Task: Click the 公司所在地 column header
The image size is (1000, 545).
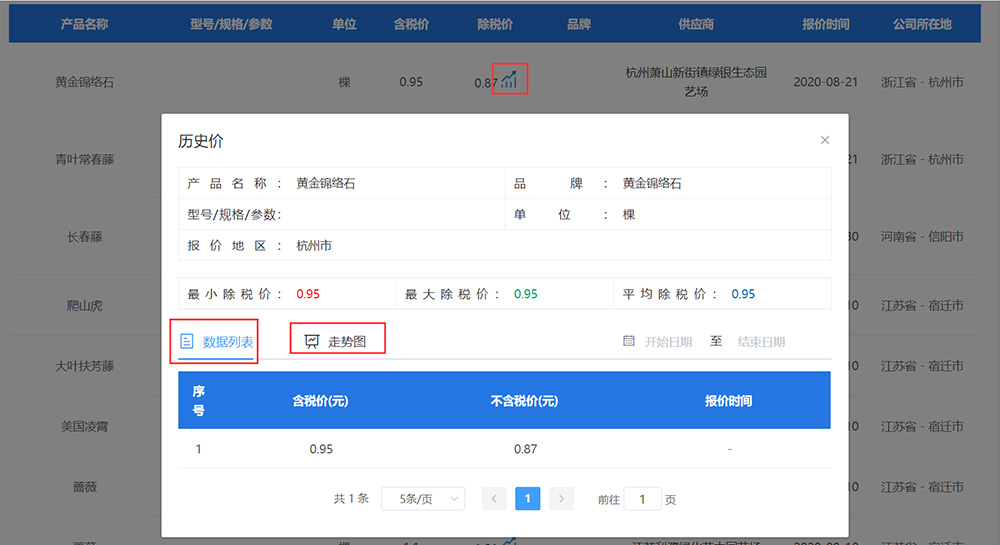Action: click(922, 24)
